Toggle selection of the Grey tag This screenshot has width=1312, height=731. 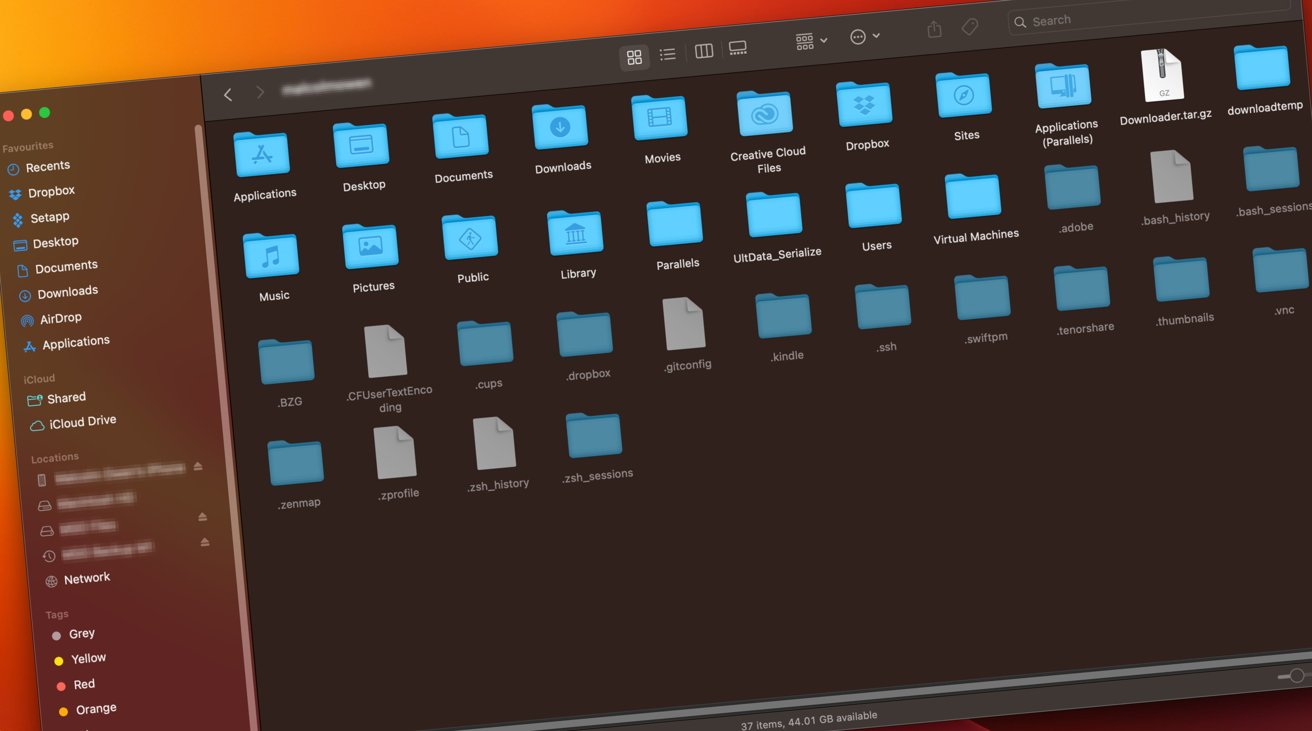pos(82,633)
